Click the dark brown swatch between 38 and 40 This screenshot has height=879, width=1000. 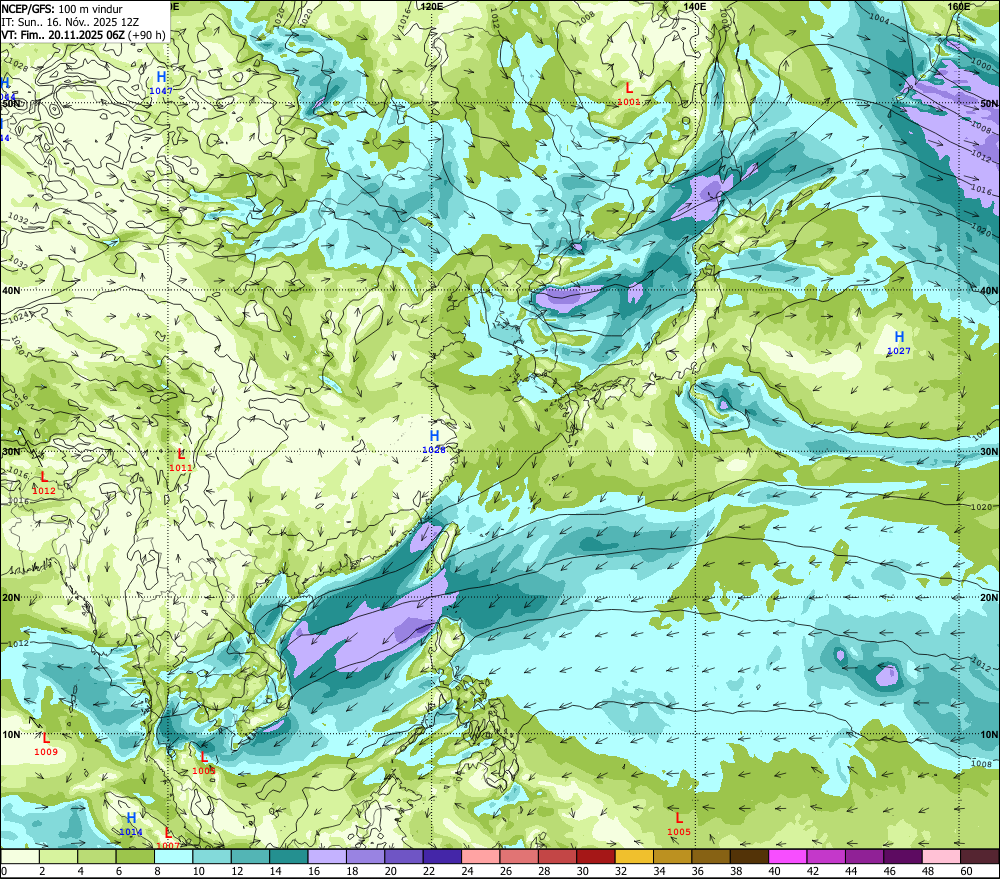749,856
